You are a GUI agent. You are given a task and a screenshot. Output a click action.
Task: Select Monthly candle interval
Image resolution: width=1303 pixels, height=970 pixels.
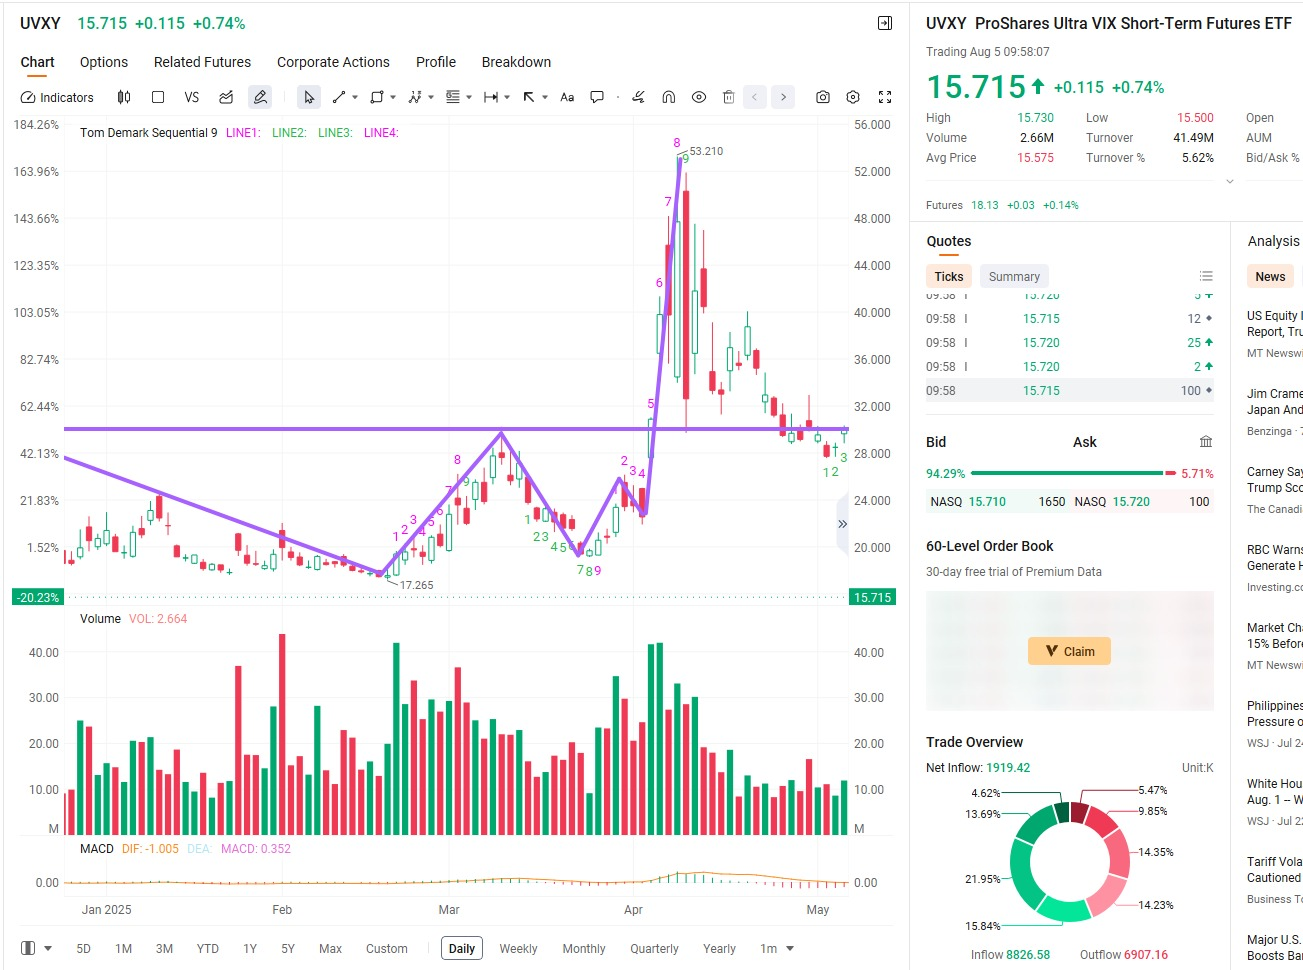click(x=584, y=949)
